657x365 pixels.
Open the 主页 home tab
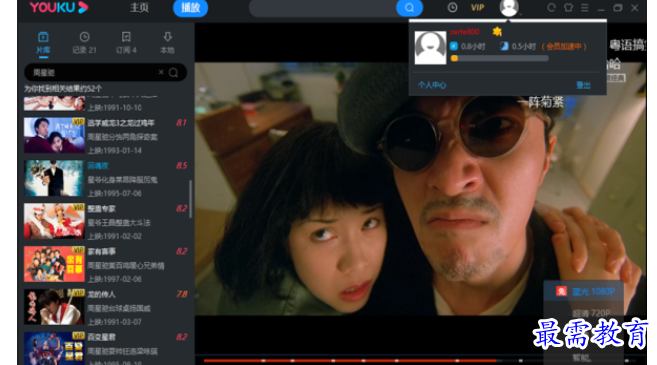pos(139,8)
